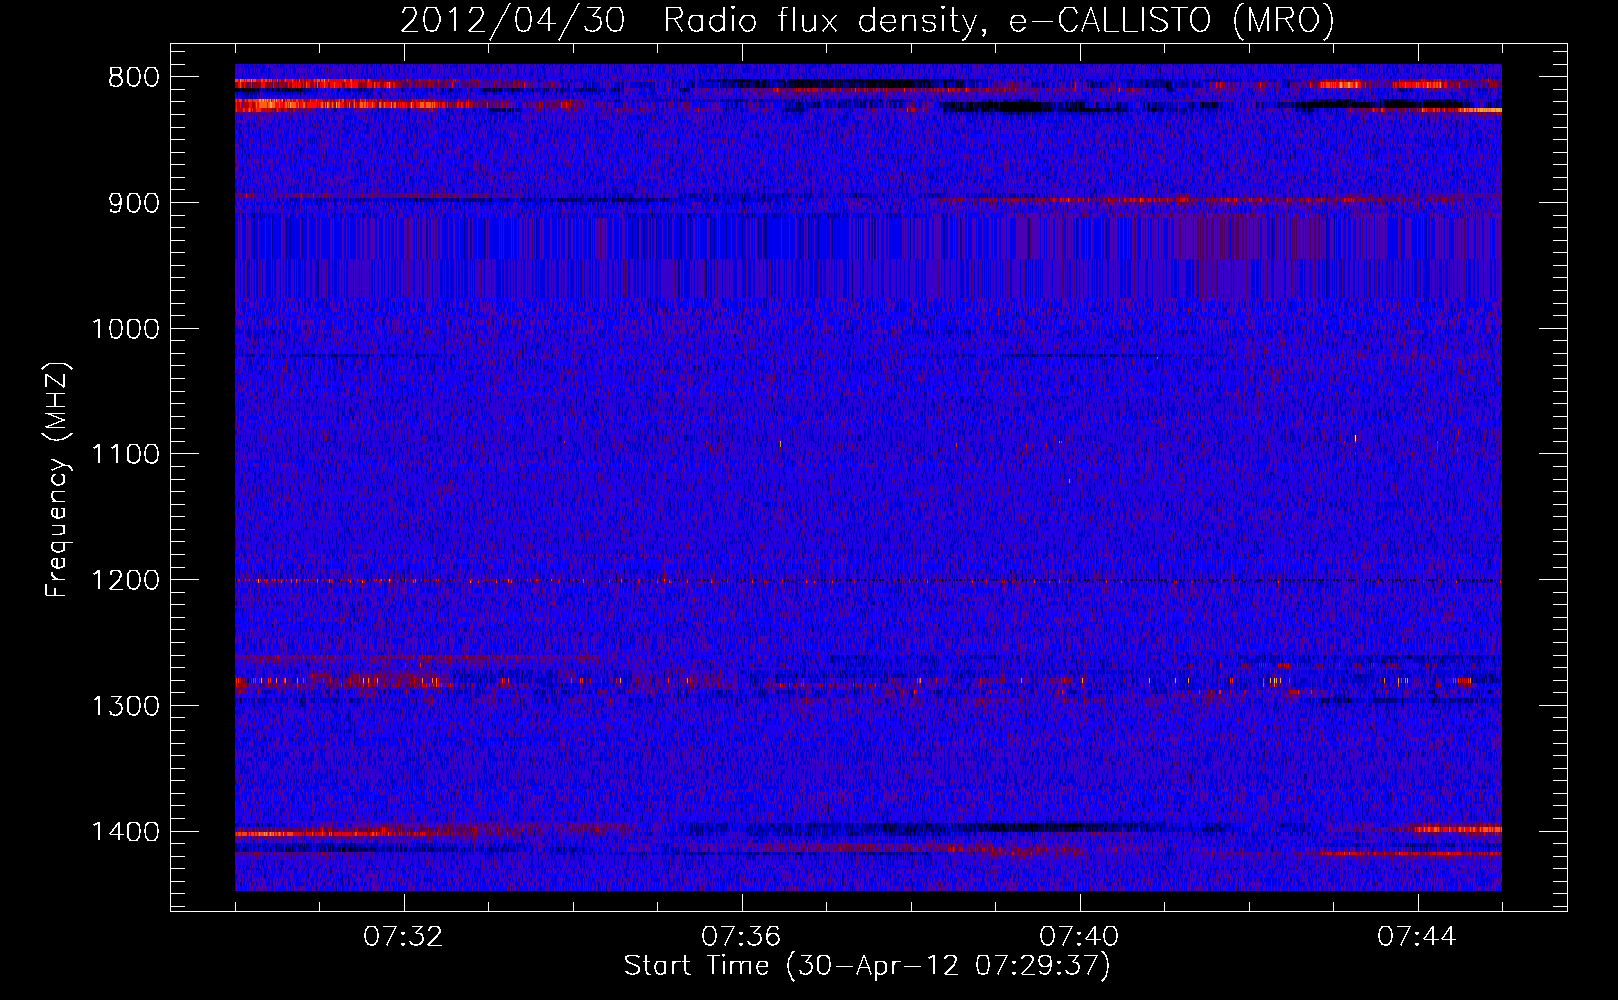Click the 07:44 time tick label

(1417, 937)
